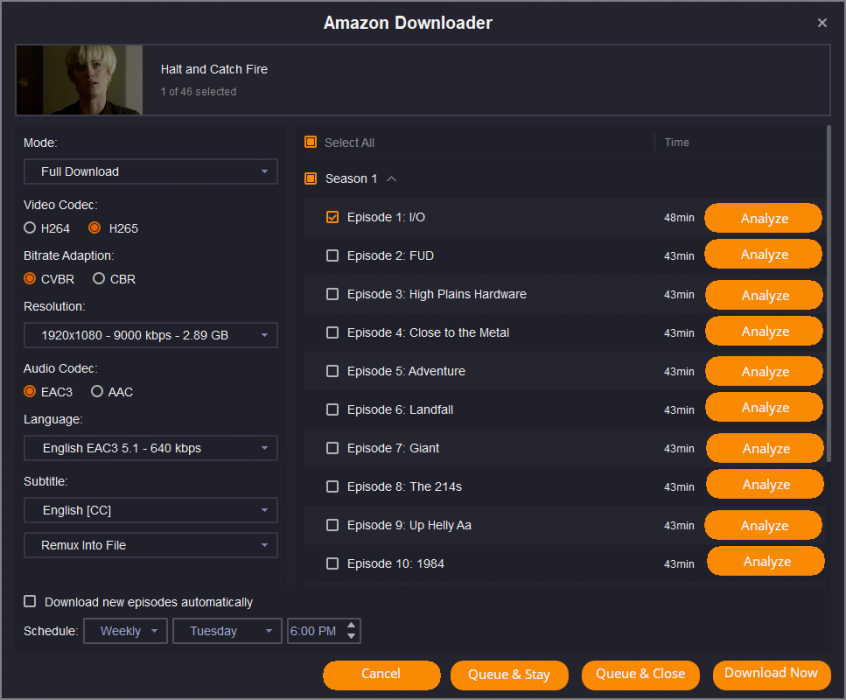The width and height of the screenshot is (846, 700).
Task: Open the Mode dropdown
Action: [151, 172]
